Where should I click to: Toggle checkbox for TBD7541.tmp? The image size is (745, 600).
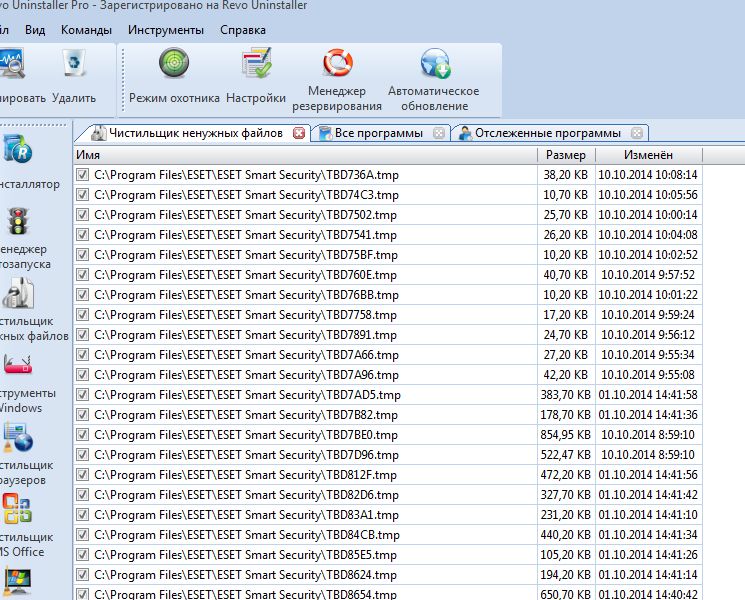click(83, 235)
